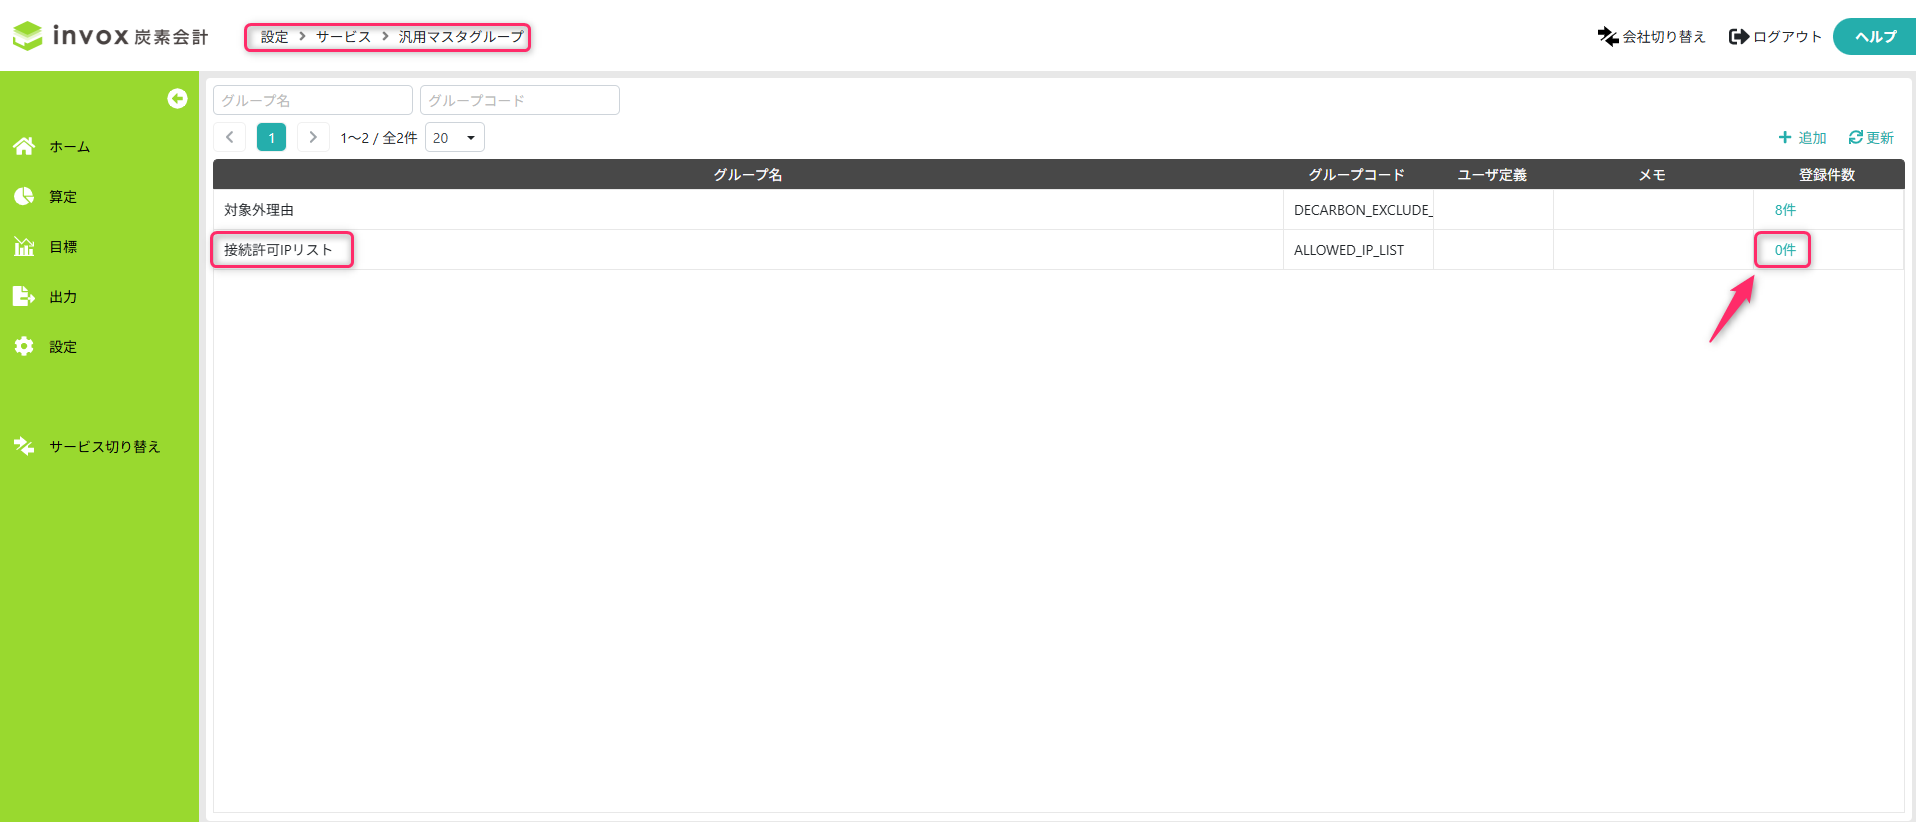Image resolution: width=1916 pixels, height=822 pixels.
Task: Click the 出力 export file icon
Action: [x=24, y=296]
